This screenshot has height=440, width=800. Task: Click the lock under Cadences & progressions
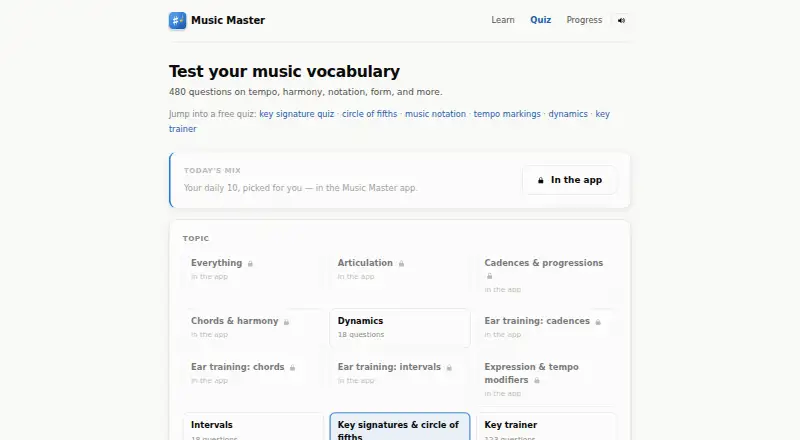[x=489, y=276]
